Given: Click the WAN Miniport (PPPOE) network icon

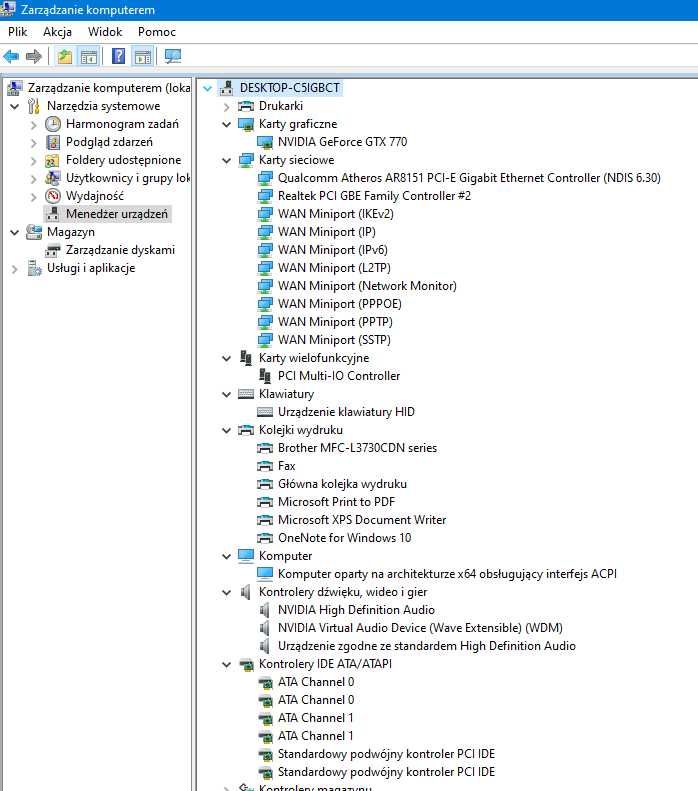Looking at the screenshot, I should (265, 304).
